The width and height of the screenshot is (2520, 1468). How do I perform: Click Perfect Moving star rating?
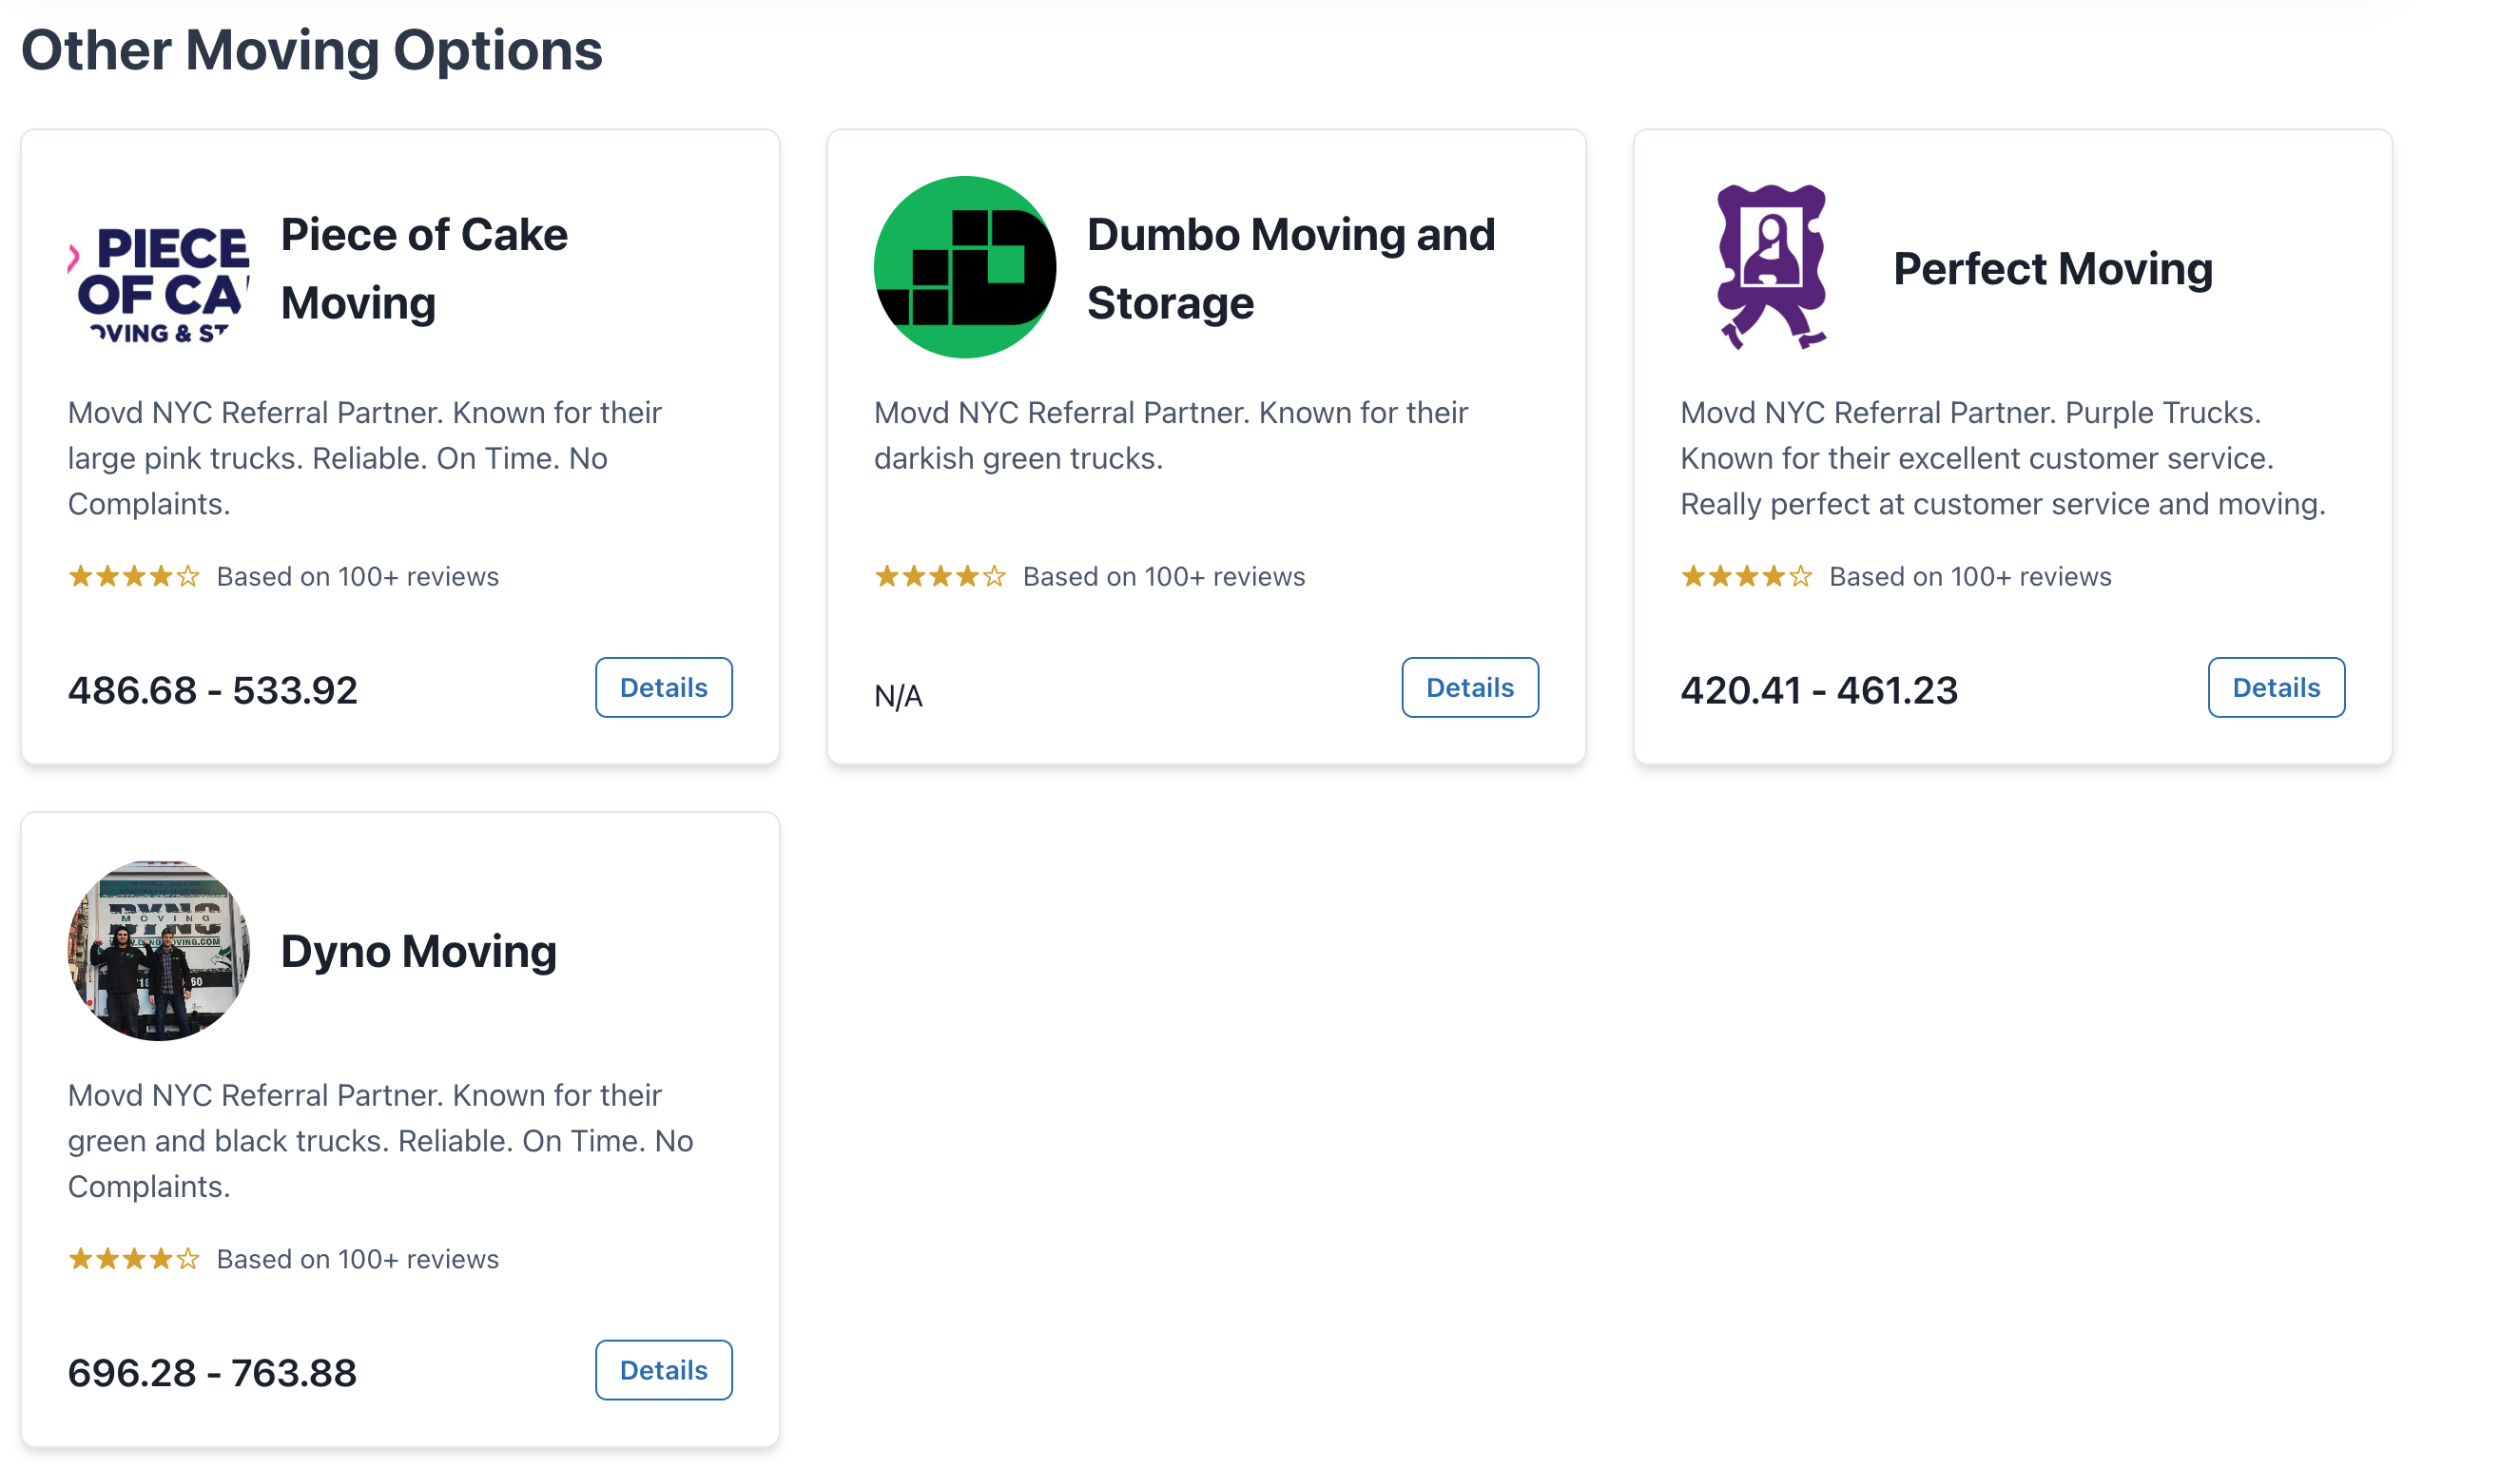click(x=1746, y=577)
